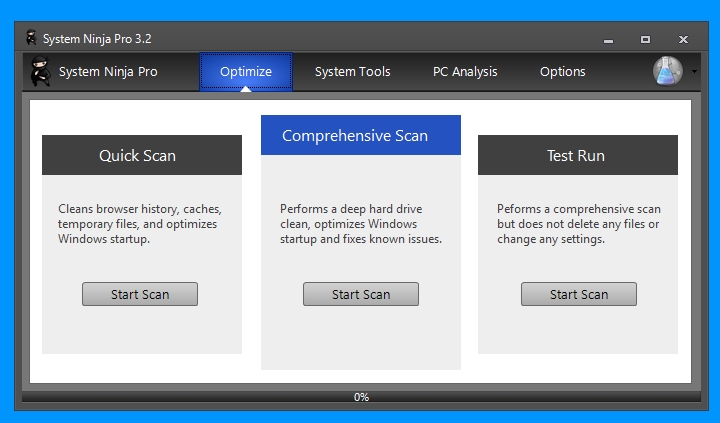Start the Comprehensive Scan
The image size is (720, 423).
pos(361,294)
